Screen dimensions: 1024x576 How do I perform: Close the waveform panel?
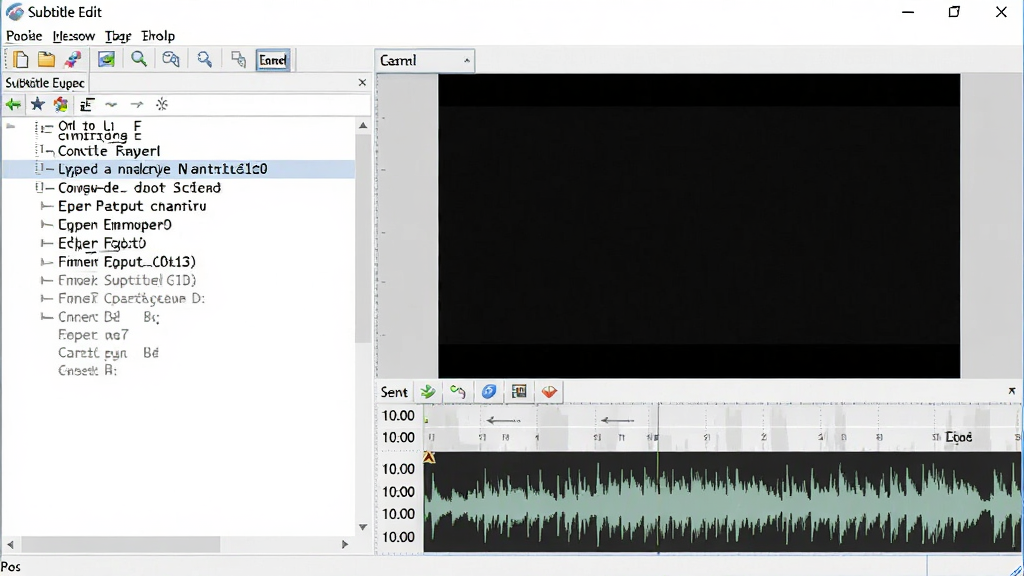(1012, 391)
